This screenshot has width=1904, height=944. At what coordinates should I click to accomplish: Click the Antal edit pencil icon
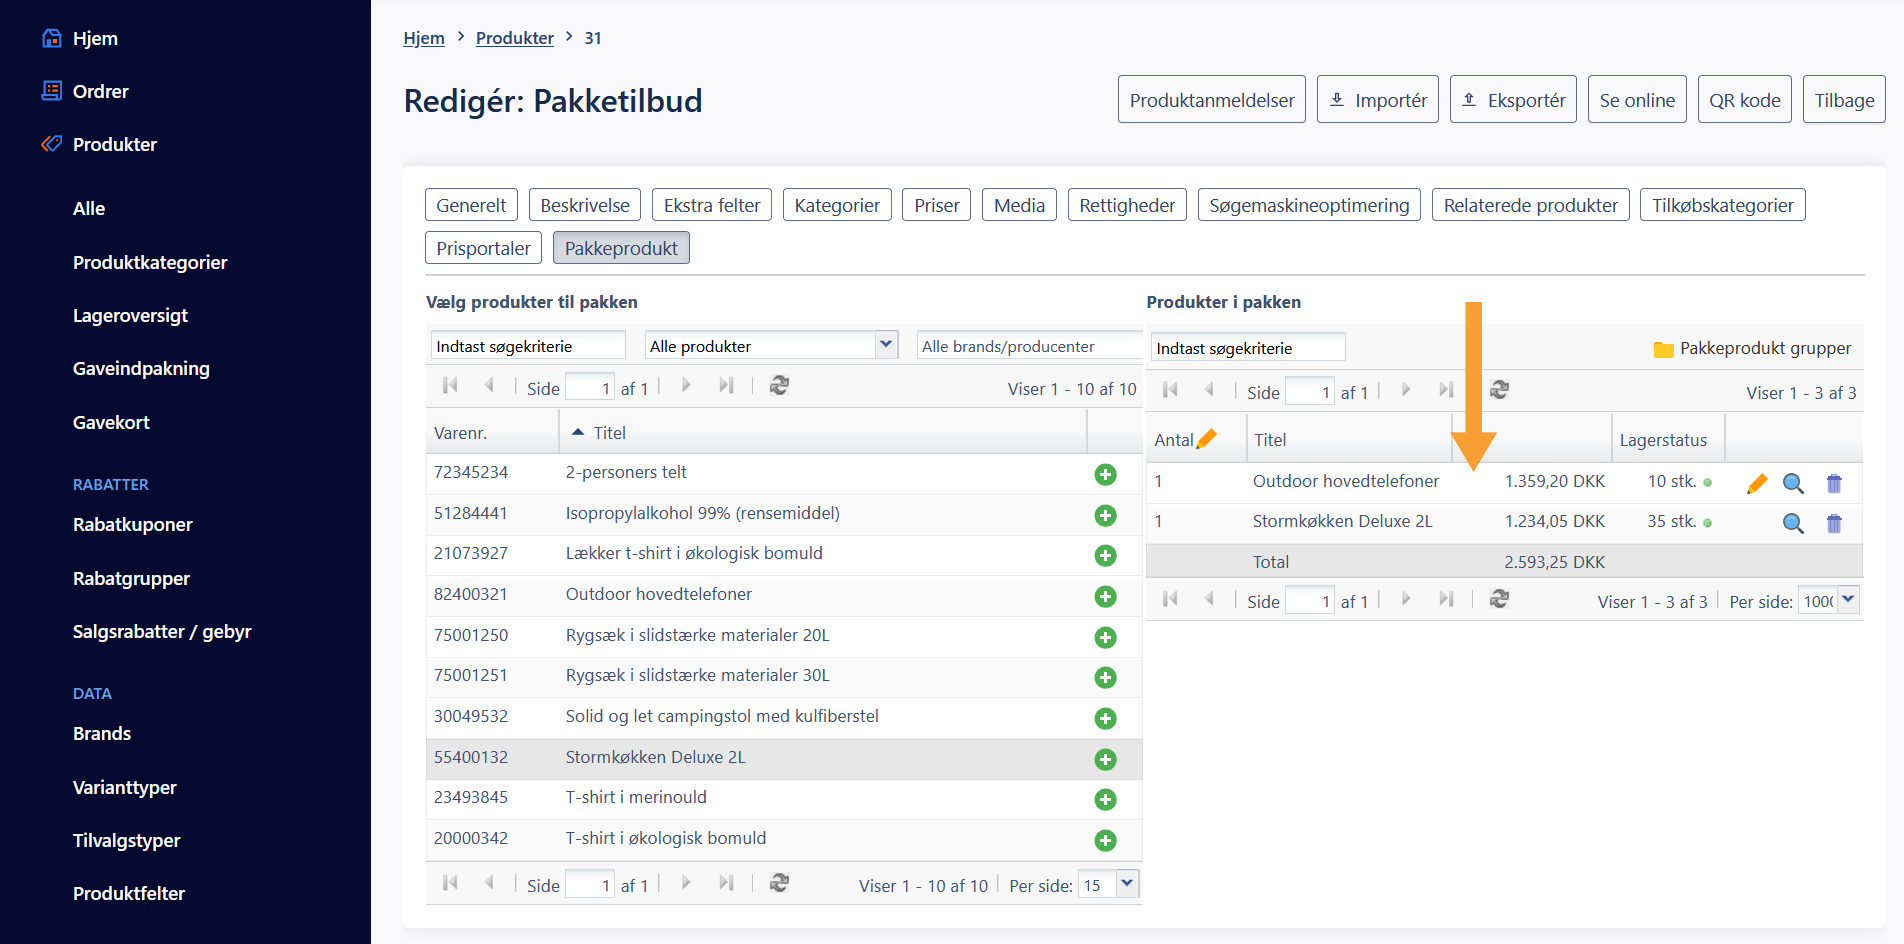[x=1207, y=439]
